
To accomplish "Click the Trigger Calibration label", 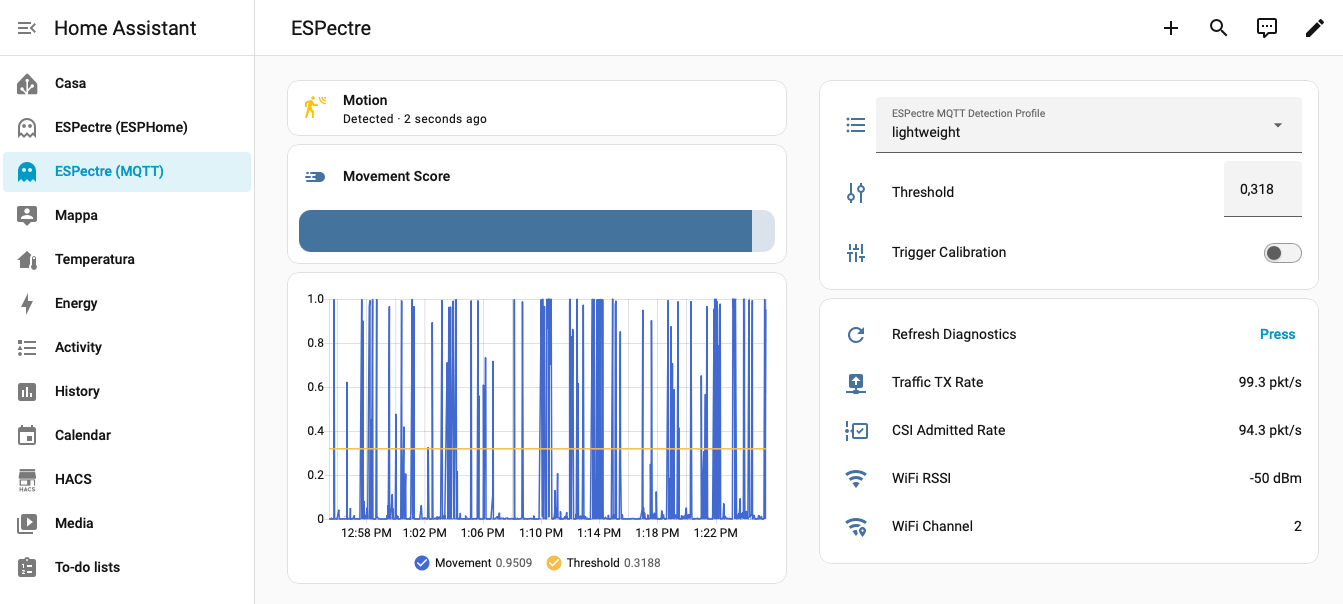I will pos(949,253).
